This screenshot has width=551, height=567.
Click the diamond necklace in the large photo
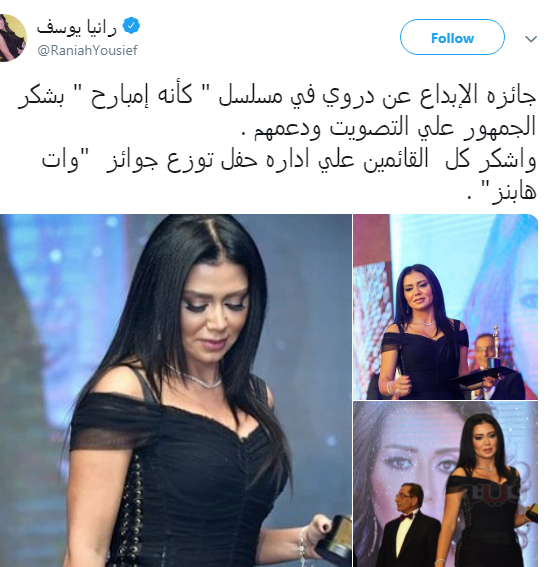[x=195, y=378]
